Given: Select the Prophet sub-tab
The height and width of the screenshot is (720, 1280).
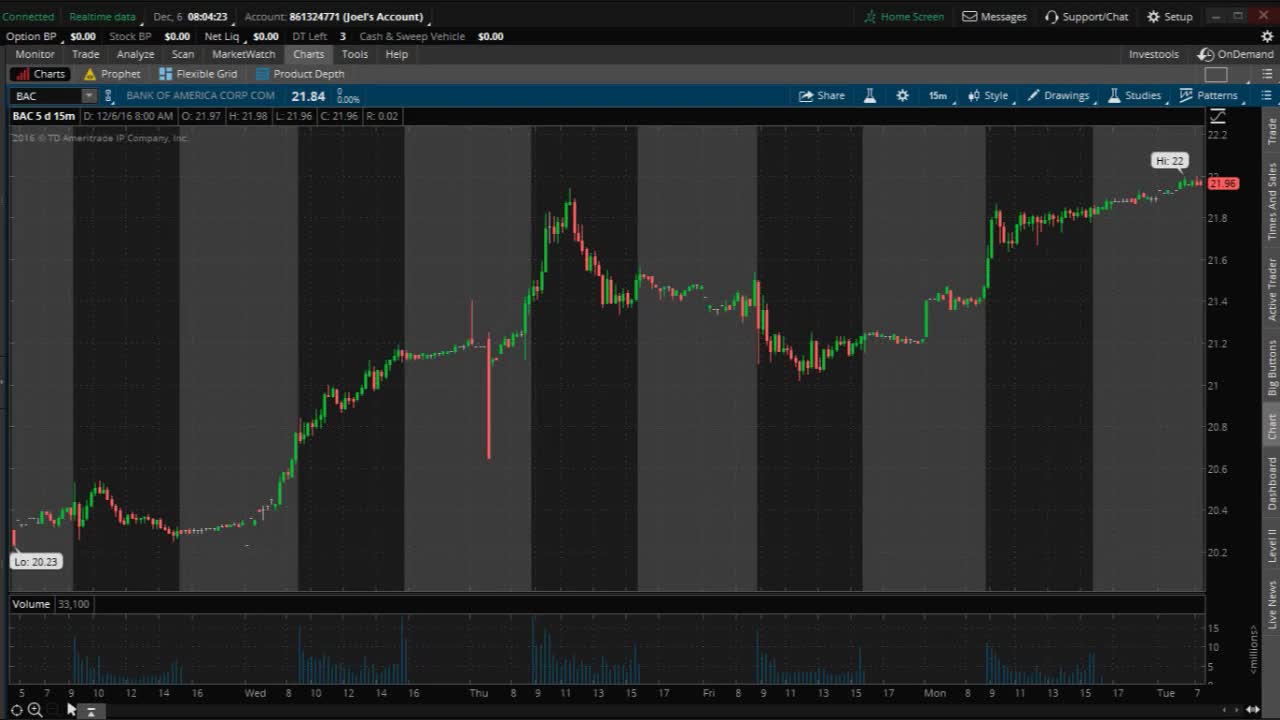Looking at the screenshot, I should (x=112, y=74).
